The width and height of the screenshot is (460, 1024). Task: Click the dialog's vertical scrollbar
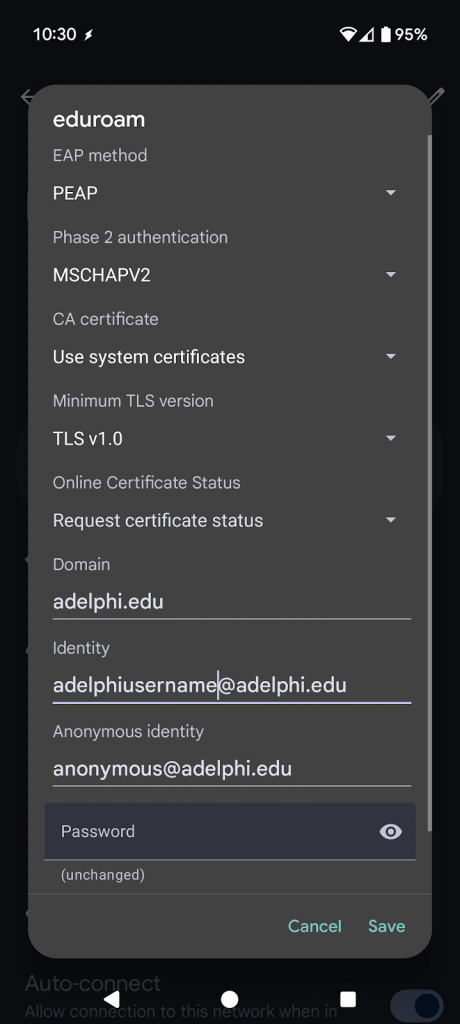pyautogui.click(x=429, y=483)
